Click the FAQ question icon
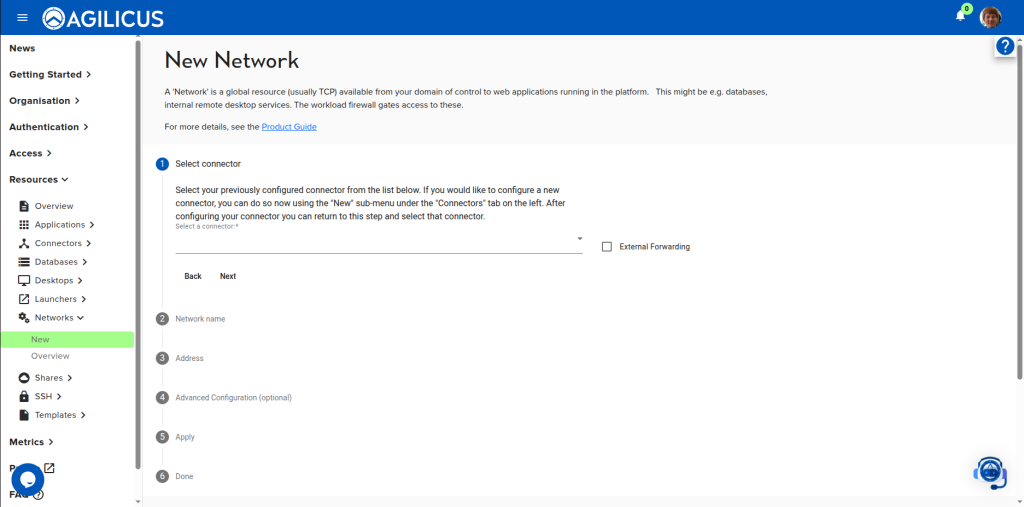Viewport: 1024px width, 507px height. (x=39, y=495)
